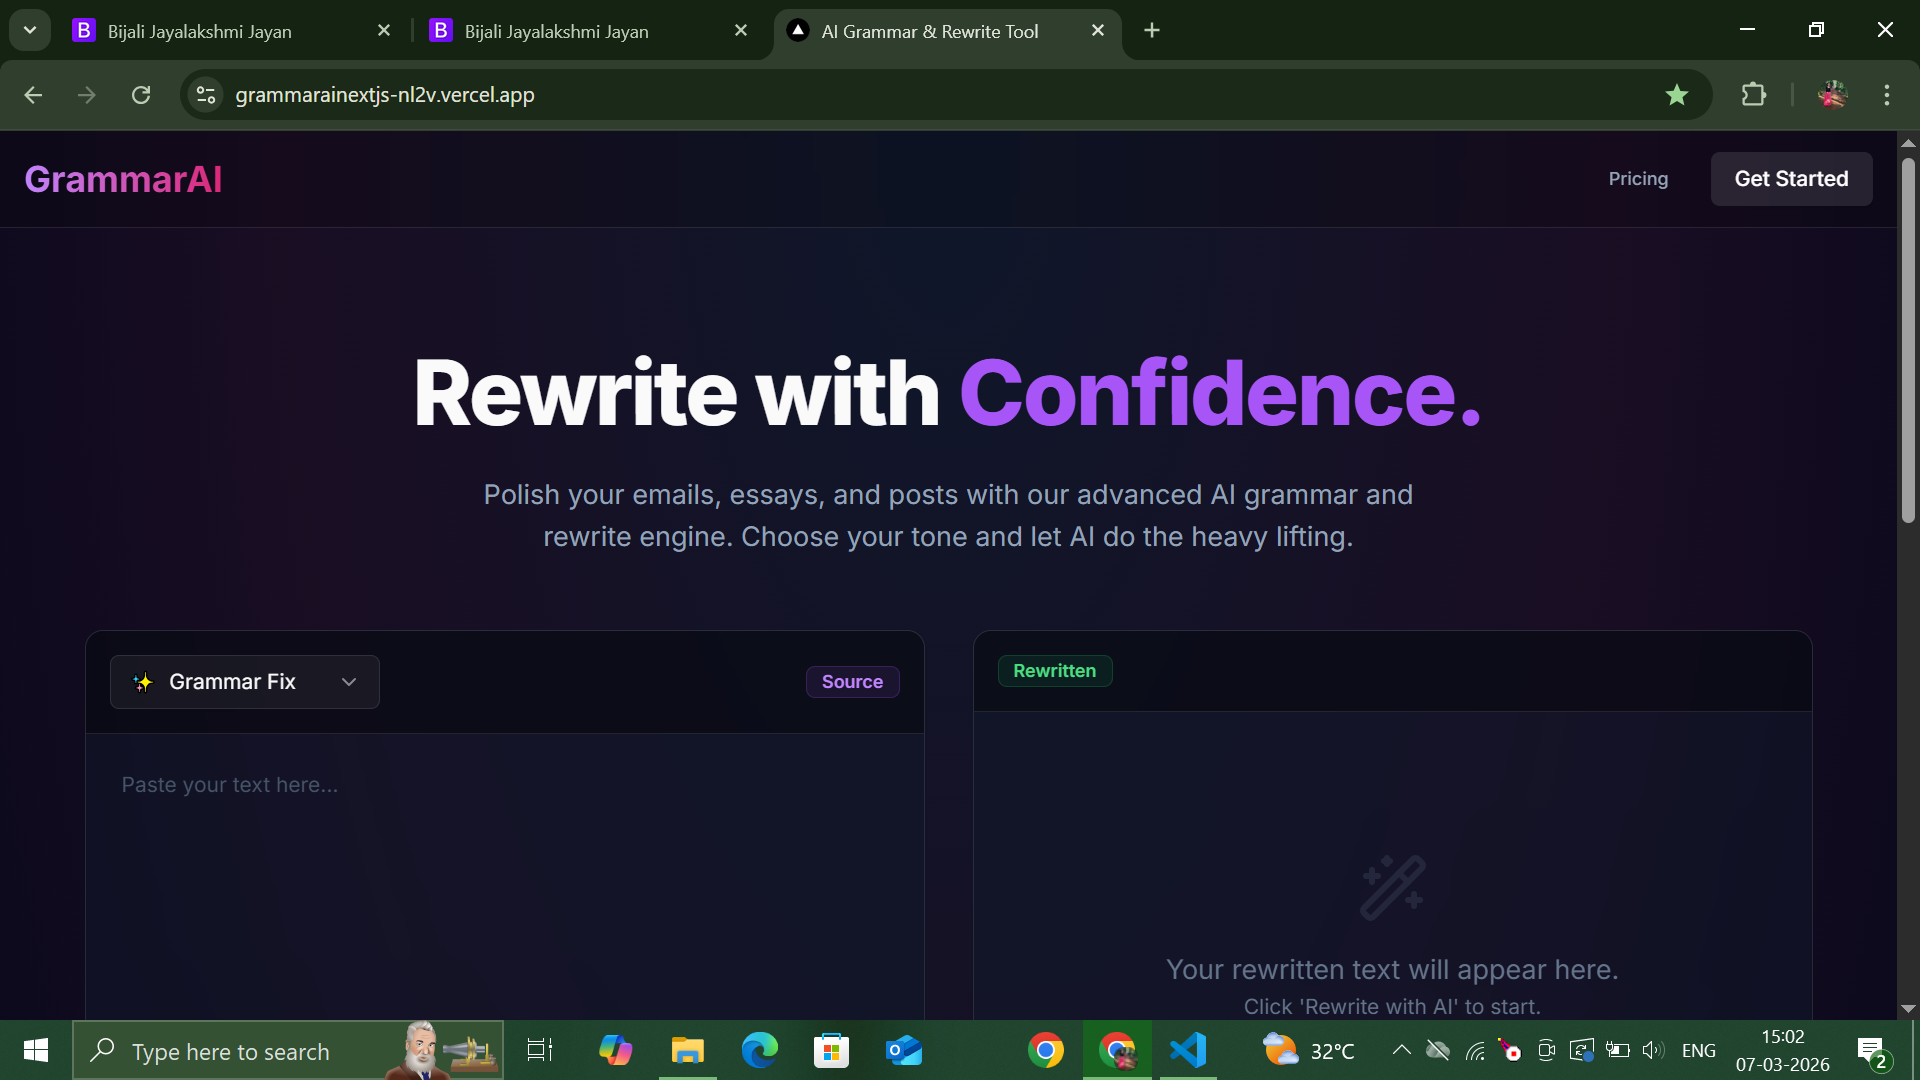Open the browser Extensions puzzle icon

click(x=1753, y=95)
